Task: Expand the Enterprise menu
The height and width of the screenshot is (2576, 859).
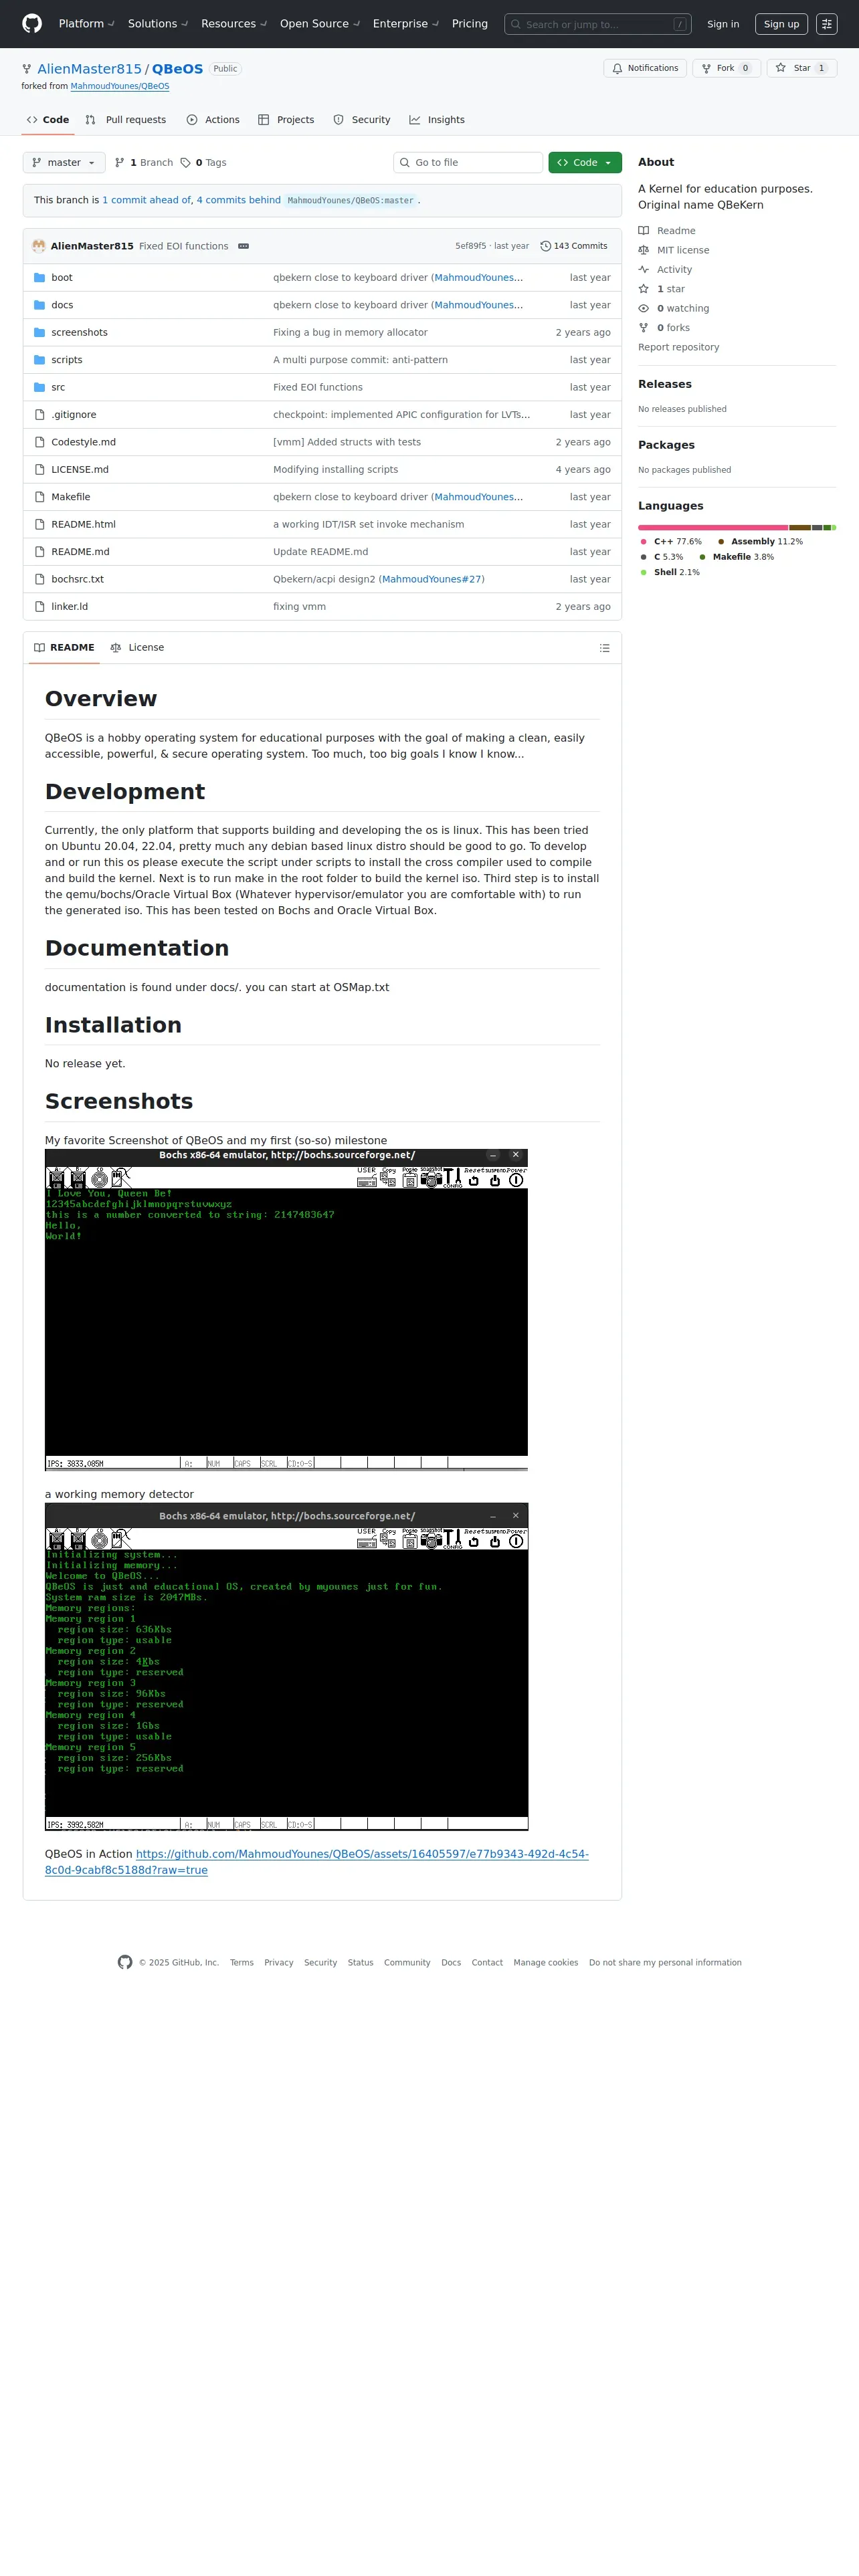Action: pos(405,24)
